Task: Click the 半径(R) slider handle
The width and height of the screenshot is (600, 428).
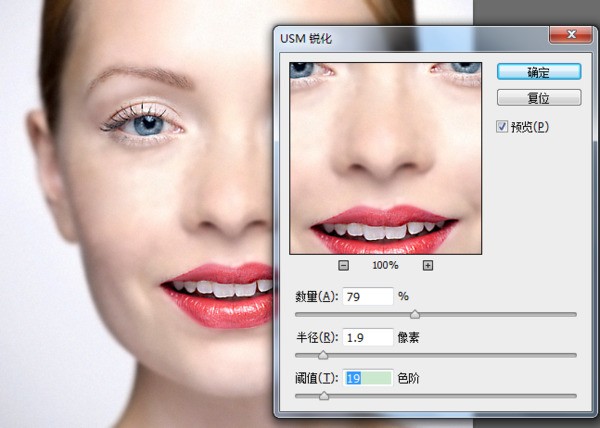Action: (x=323, y=355)
